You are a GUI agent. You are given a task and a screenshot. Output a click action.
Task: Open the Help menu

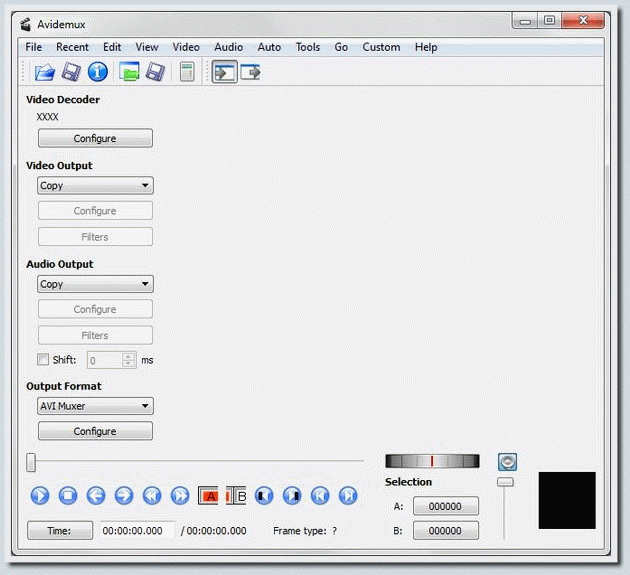[x=426, y=47]
